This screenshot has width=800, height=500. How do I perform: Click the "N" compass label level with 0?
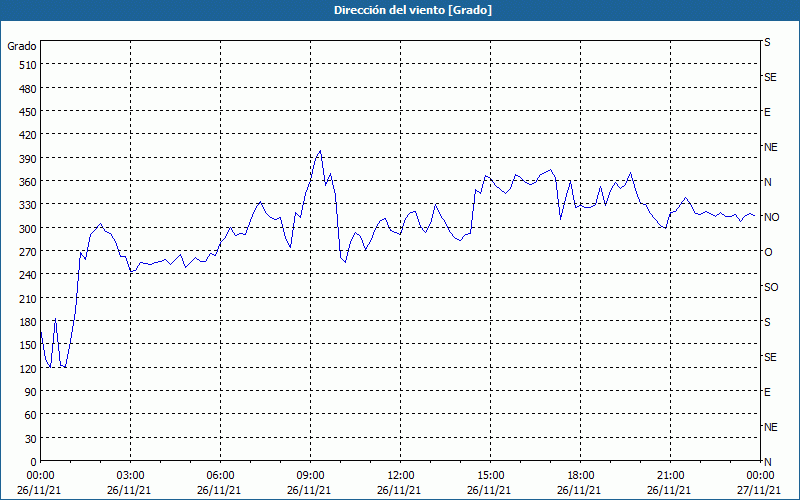click(x=768, y=462)
